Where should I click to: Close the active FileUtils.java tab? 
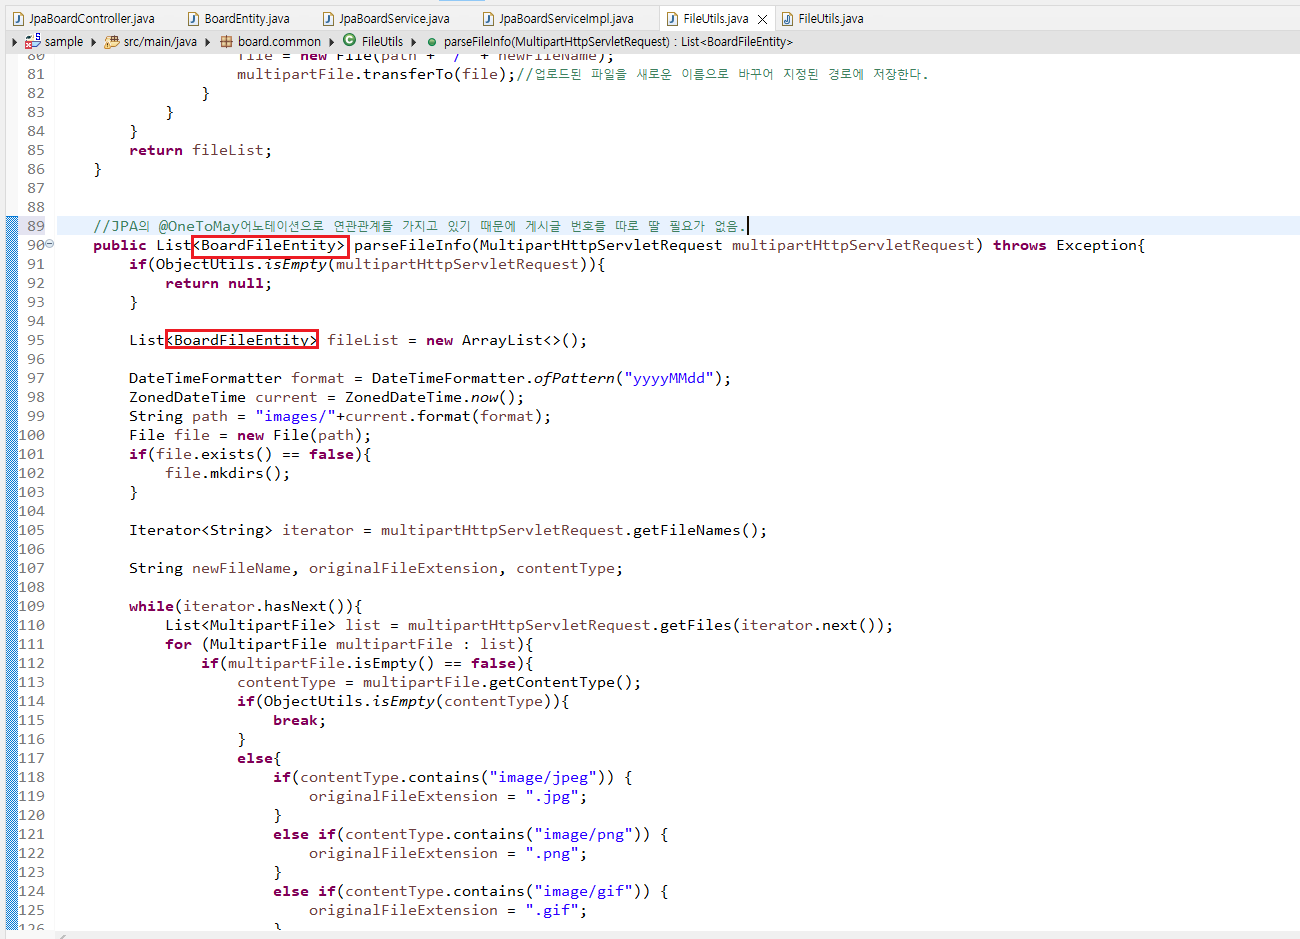tap(762, 19)
